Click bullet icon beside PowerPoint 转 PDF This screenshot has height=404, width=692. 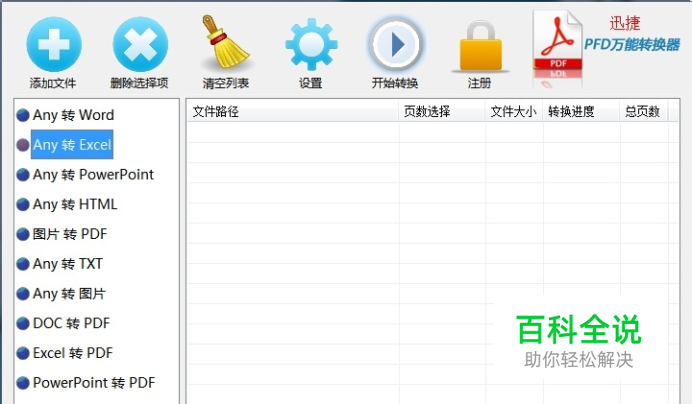pos(23,383)
